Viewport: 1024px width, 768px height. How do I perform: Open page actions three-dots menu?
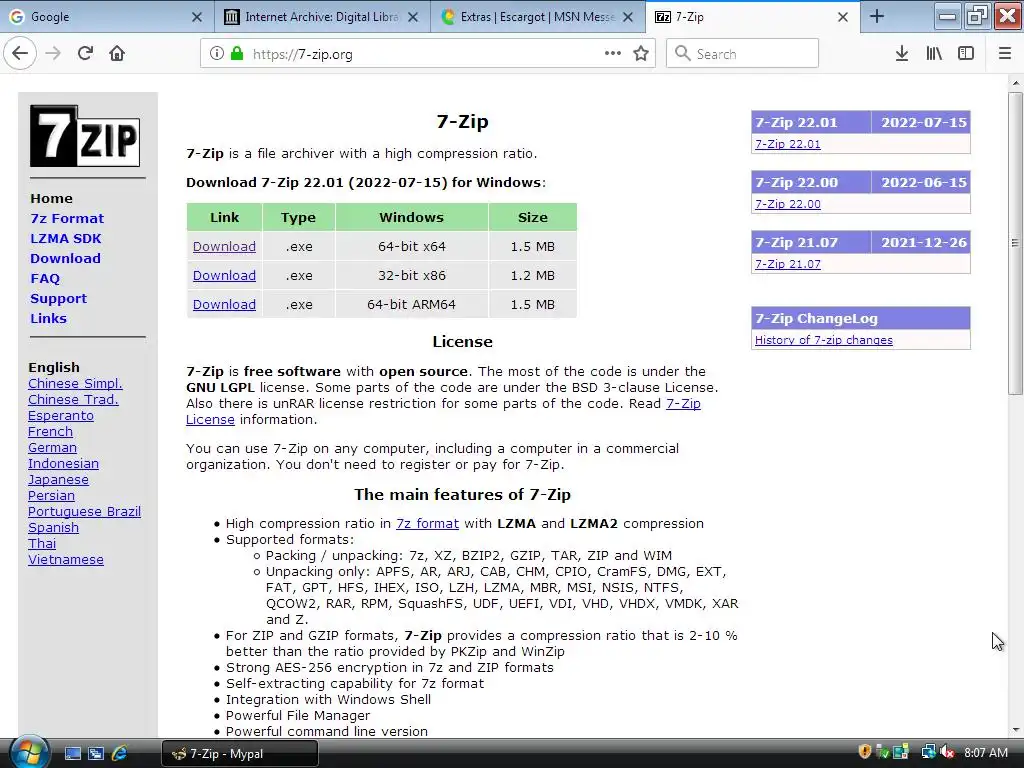click(x=613, y=54)
